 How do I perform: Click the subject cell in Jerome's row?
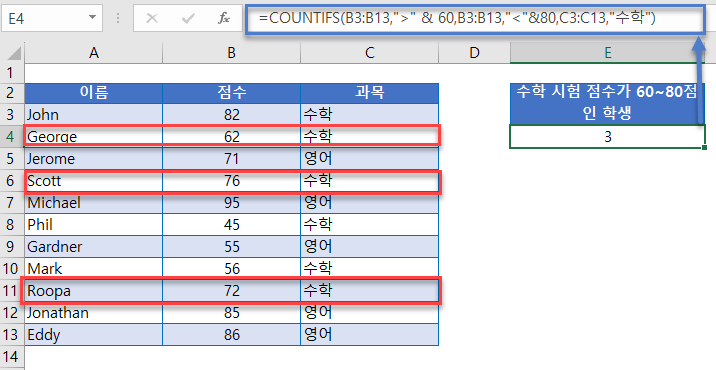point(369,159)
